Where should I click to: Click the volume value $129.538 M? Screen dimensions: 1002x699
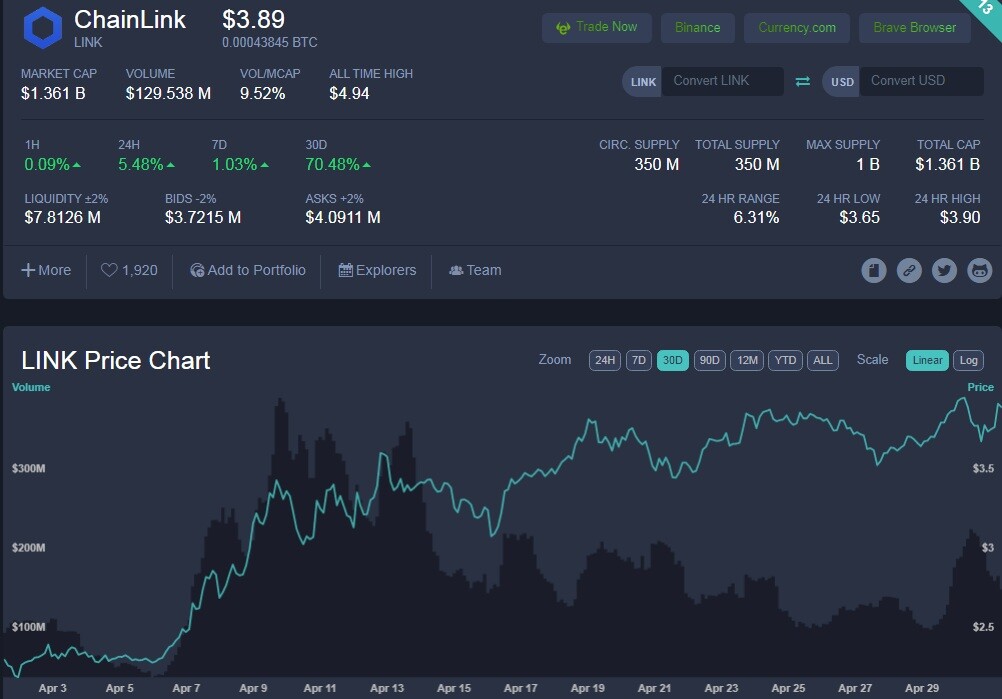point(168,93)
